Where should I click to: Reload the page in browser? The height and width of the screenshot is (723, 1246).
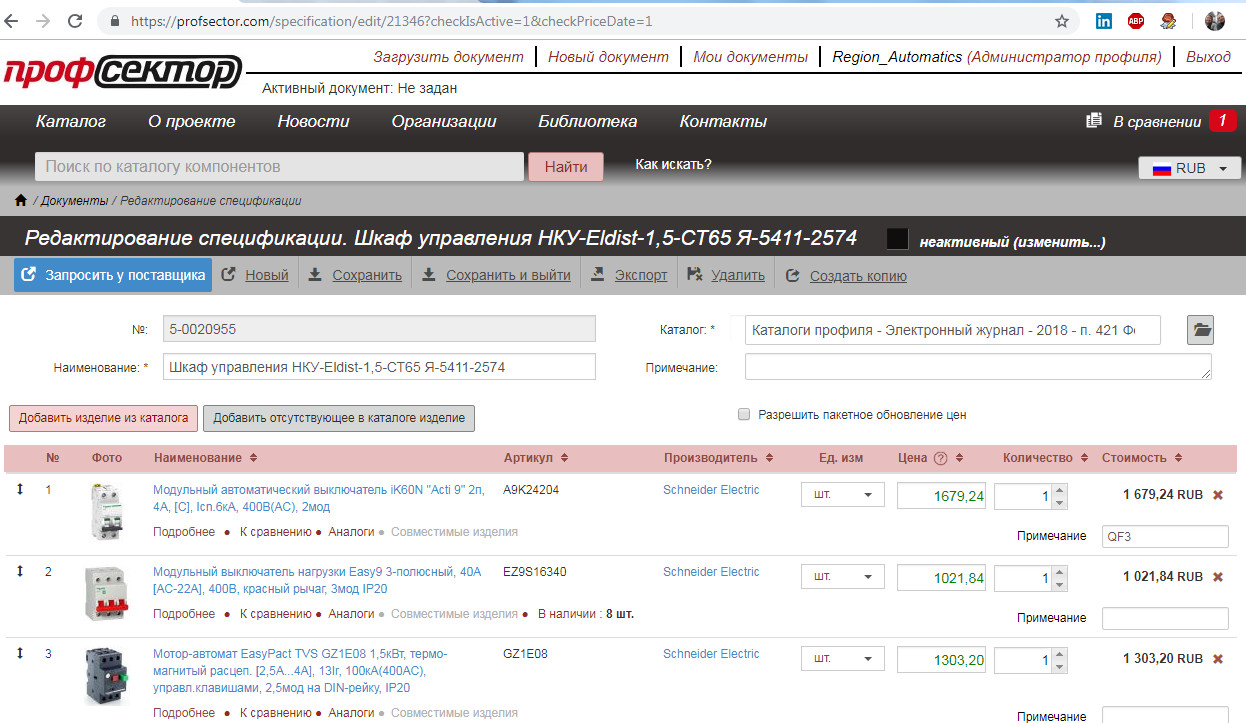pyautogui.click(x=75, y=21)
